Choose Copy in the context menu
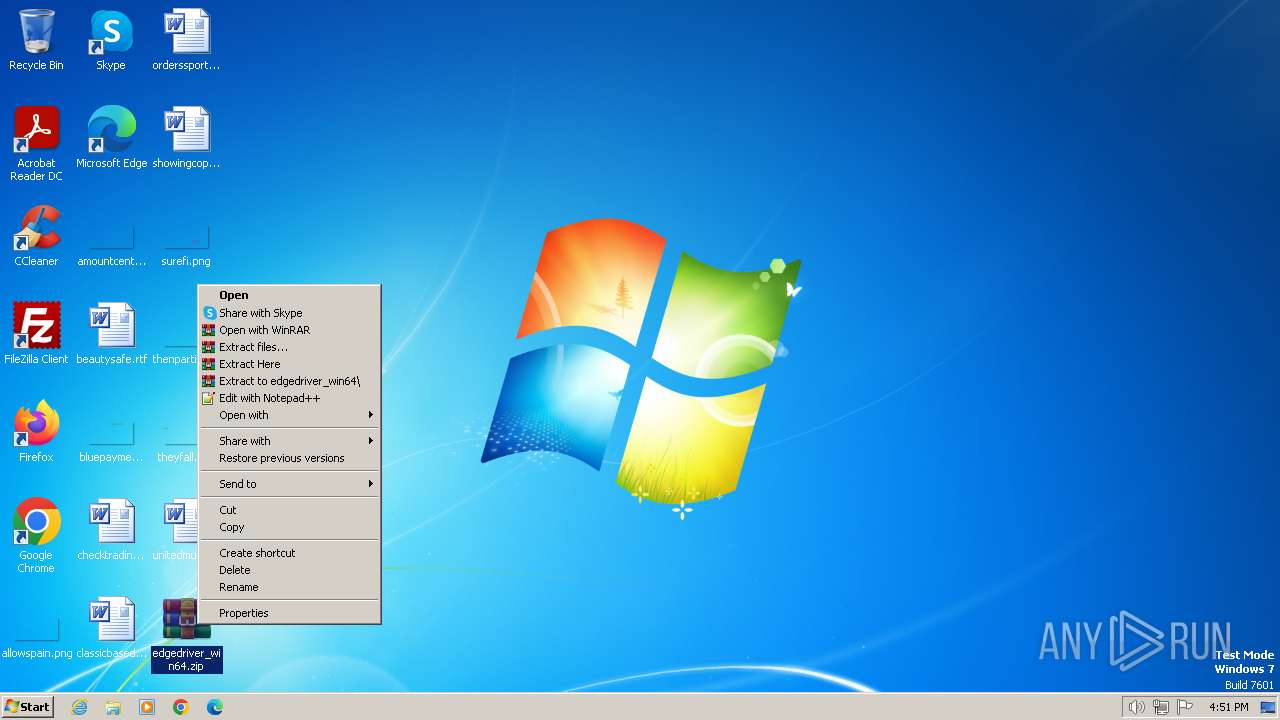This screenshot has height=720, width=1280. [290, 527]
